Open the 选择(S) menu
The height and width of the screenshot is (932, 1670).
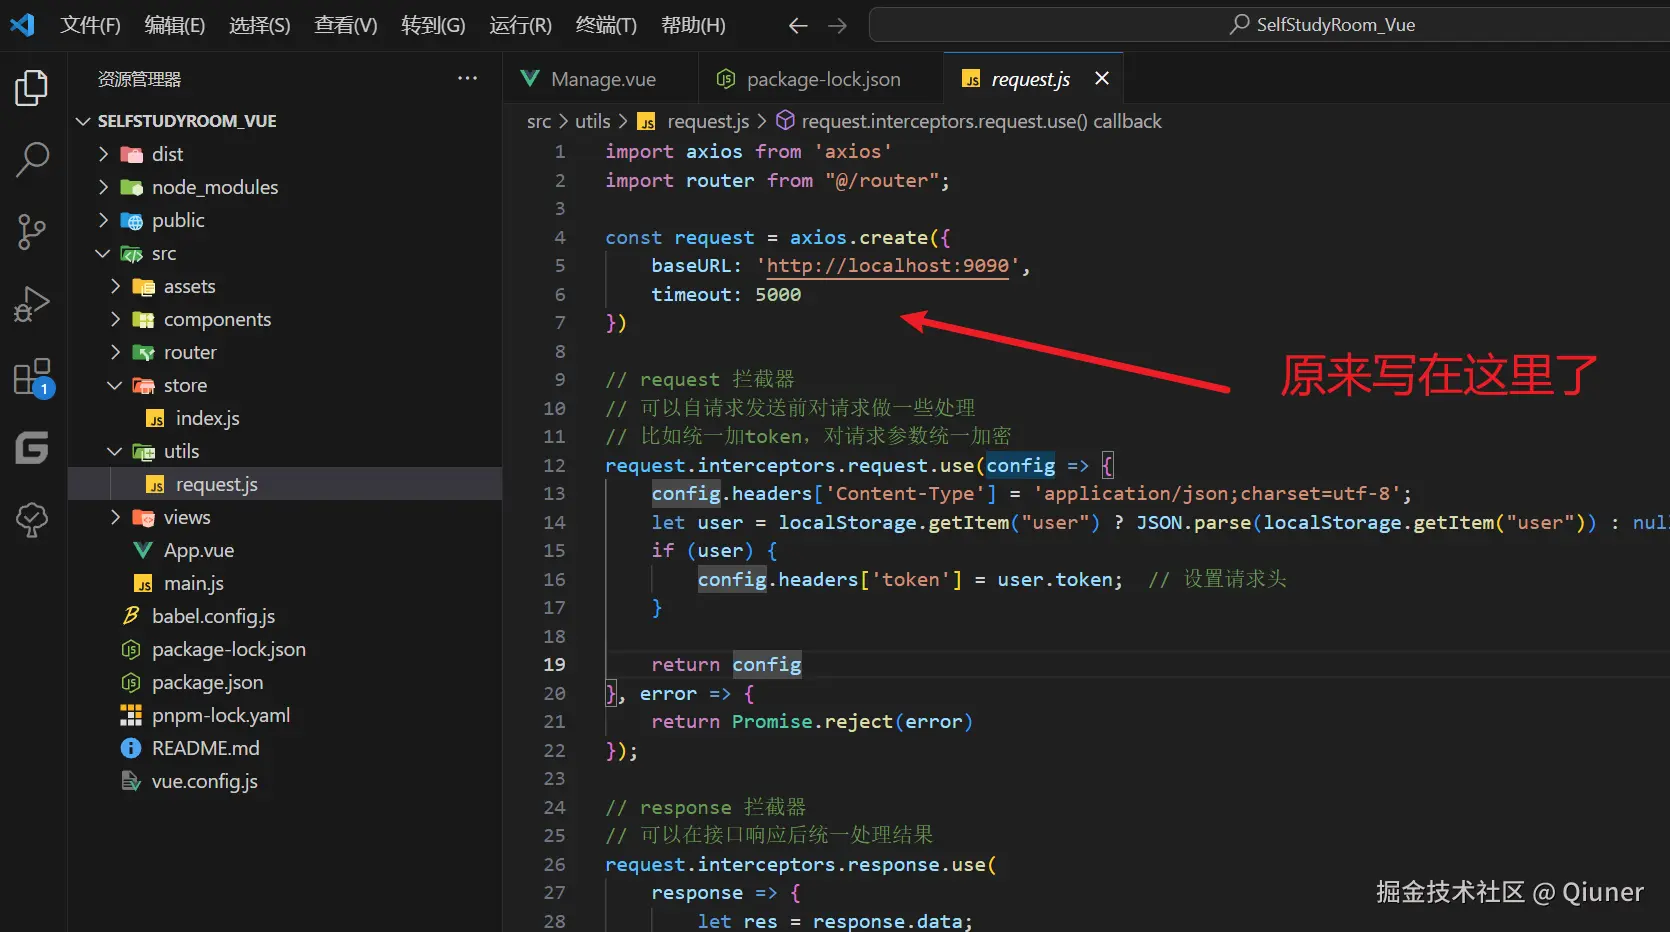[x=260, y=25]
